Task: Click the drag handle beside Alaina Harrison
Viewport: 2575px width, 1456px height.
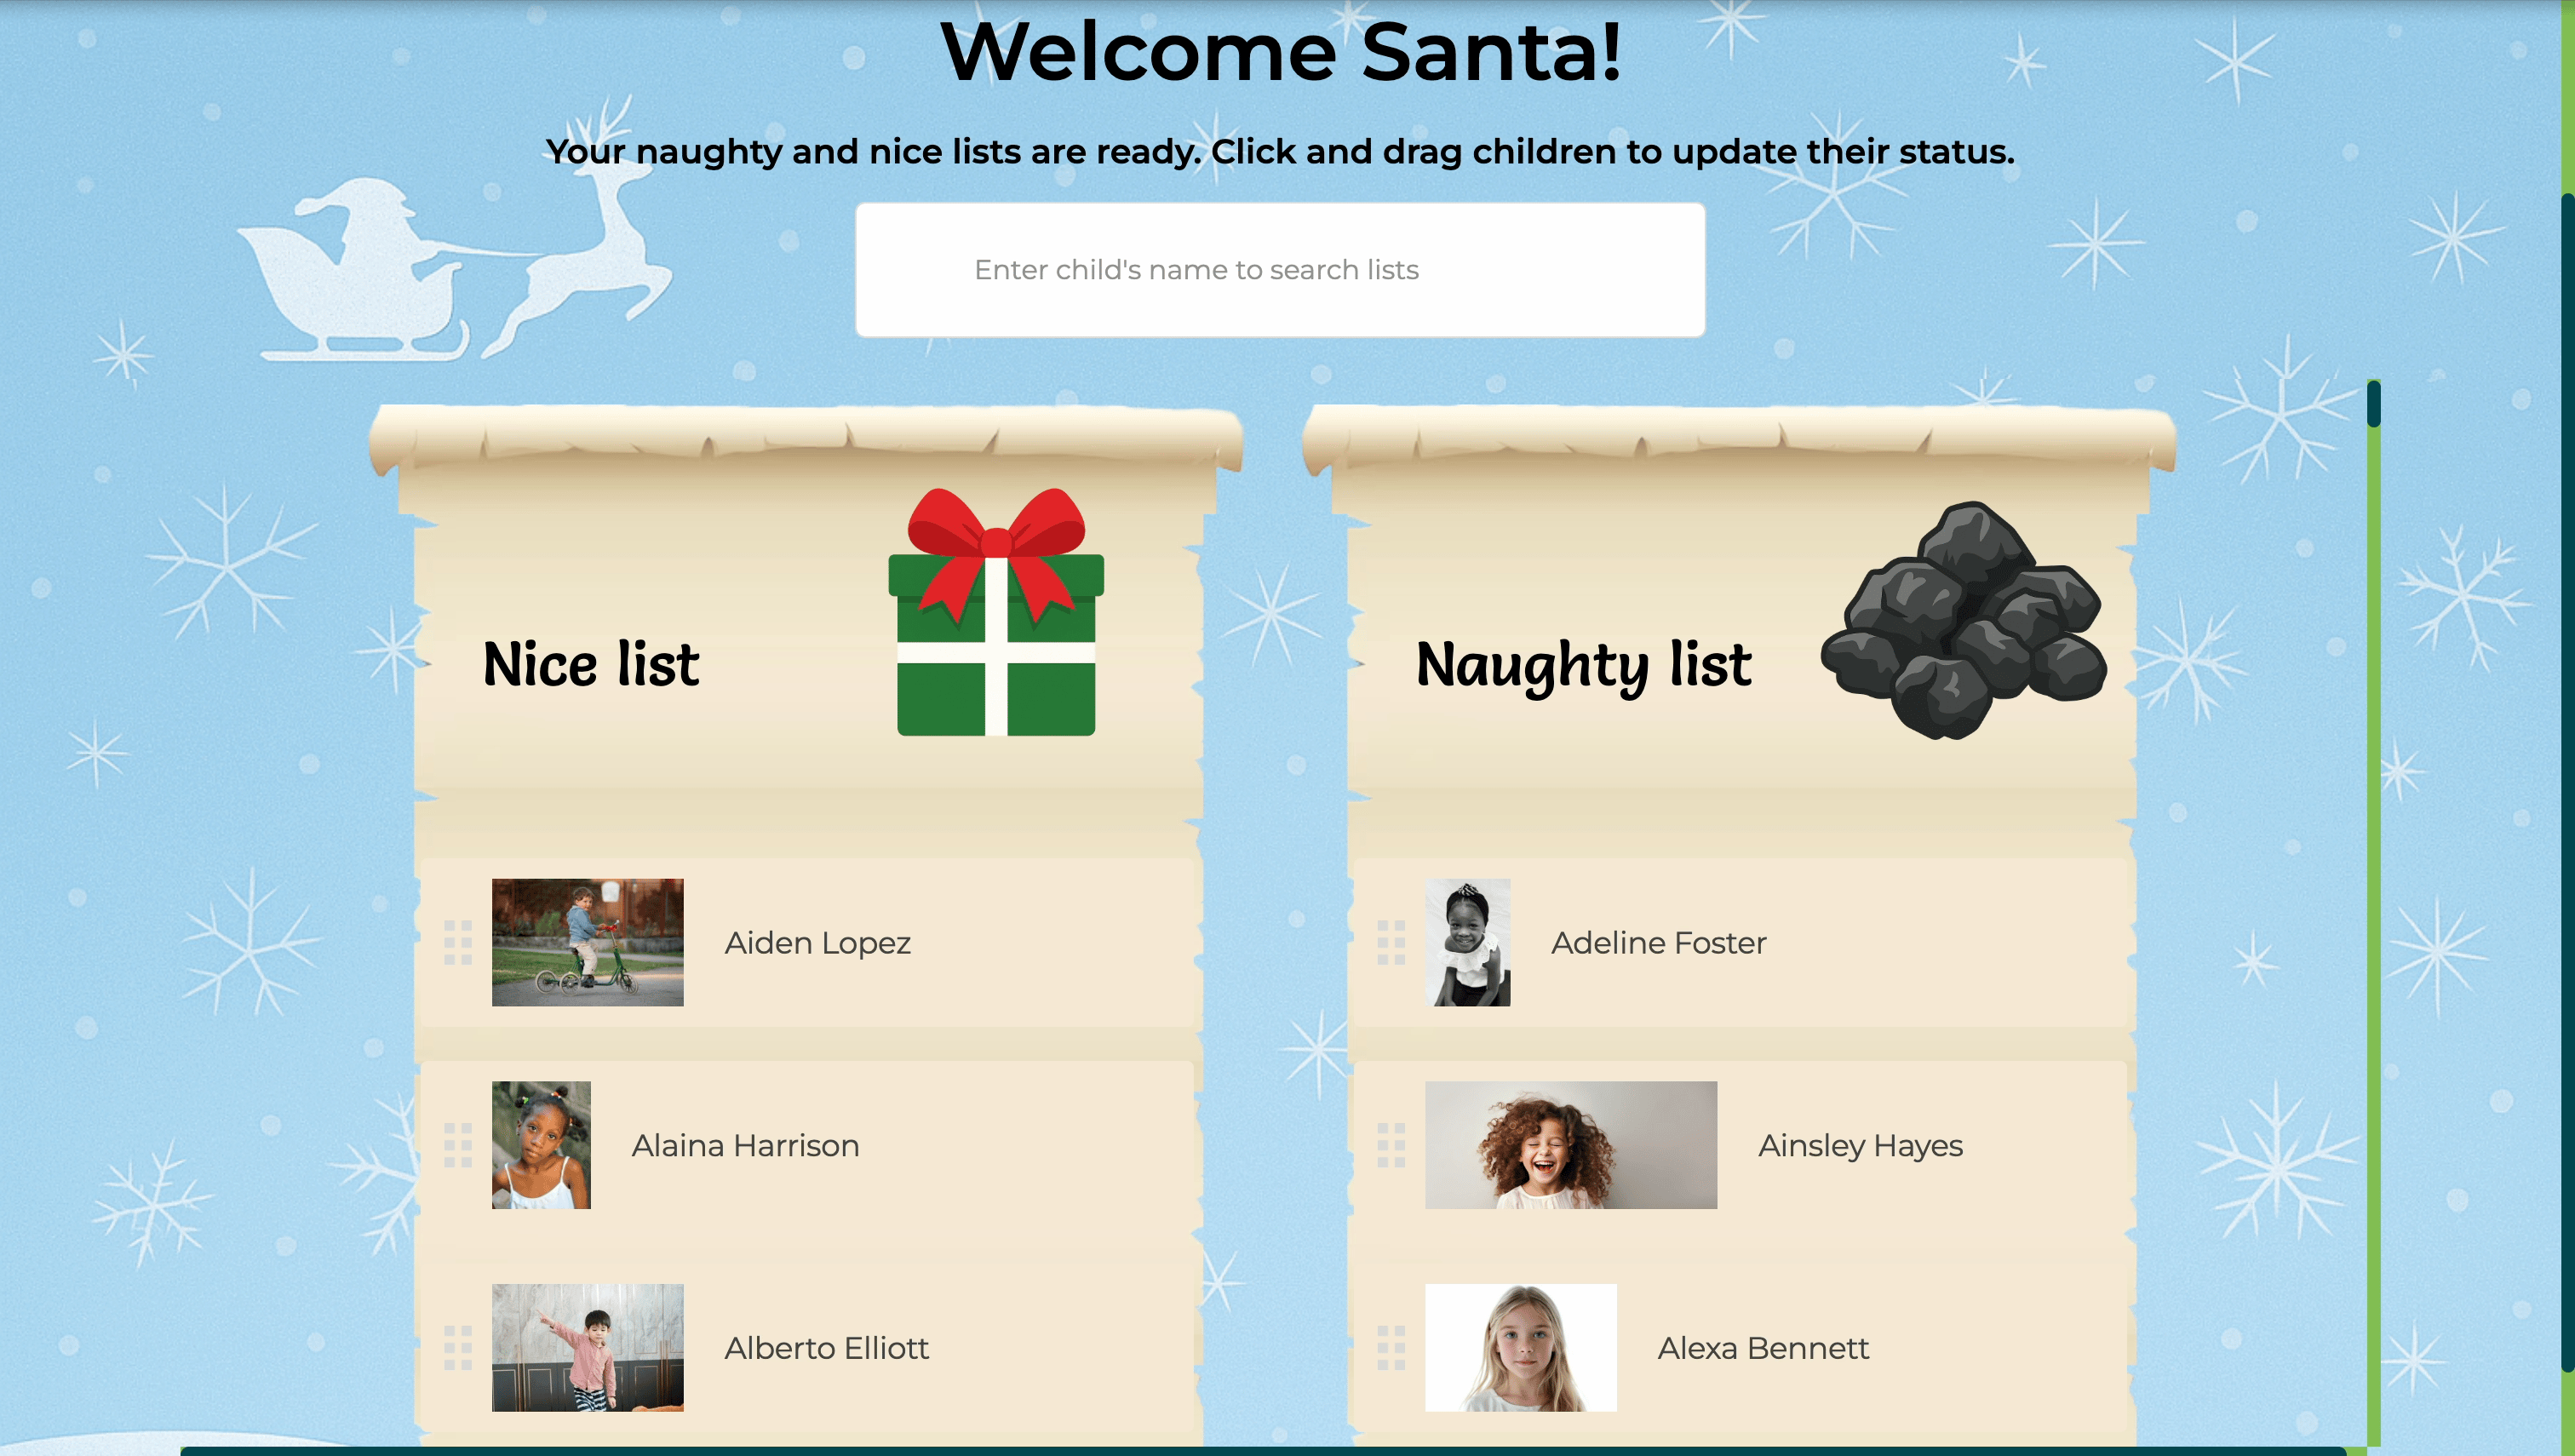Action: click(458, 1145)
